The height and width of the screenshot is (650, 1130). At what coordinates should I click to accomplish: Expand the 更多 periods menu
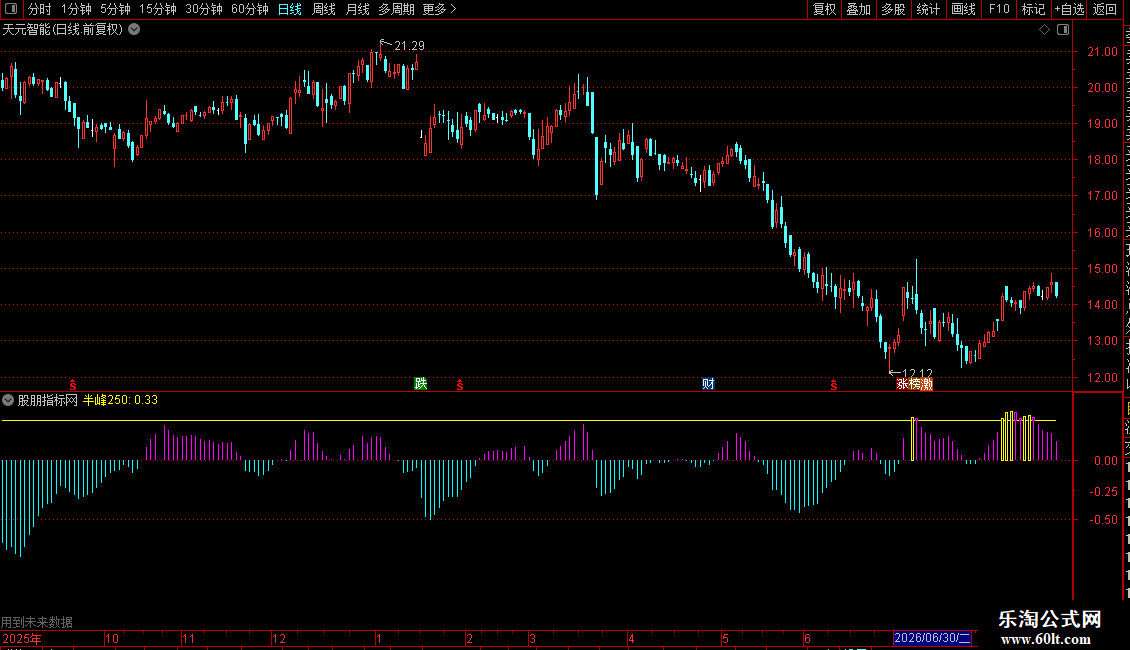pos(439,9)
